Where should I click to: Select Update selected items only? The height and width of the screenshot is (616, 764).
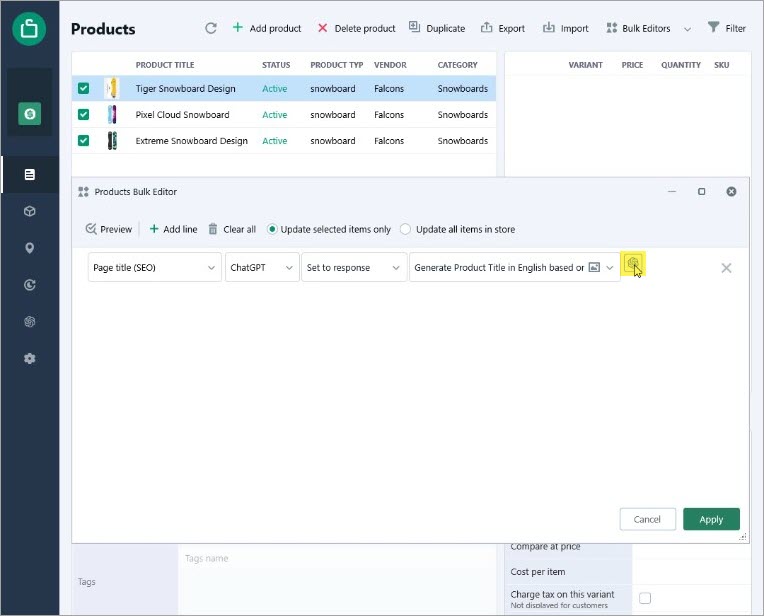(x=272, y=229)
